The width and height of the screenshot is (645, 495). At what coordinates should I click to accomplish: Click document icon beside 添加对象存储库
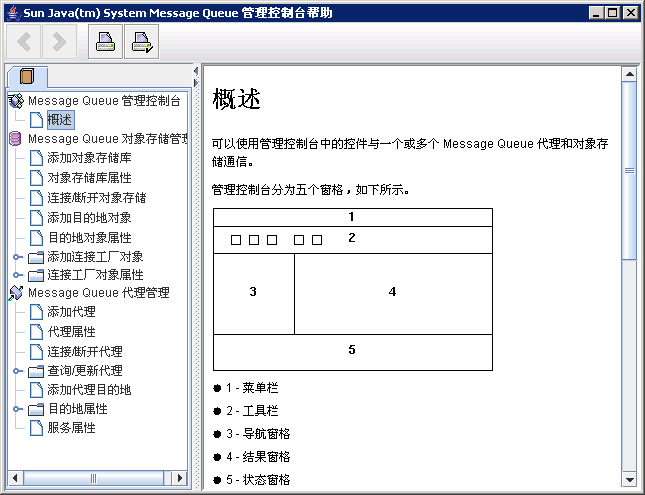tap(36, 158)
